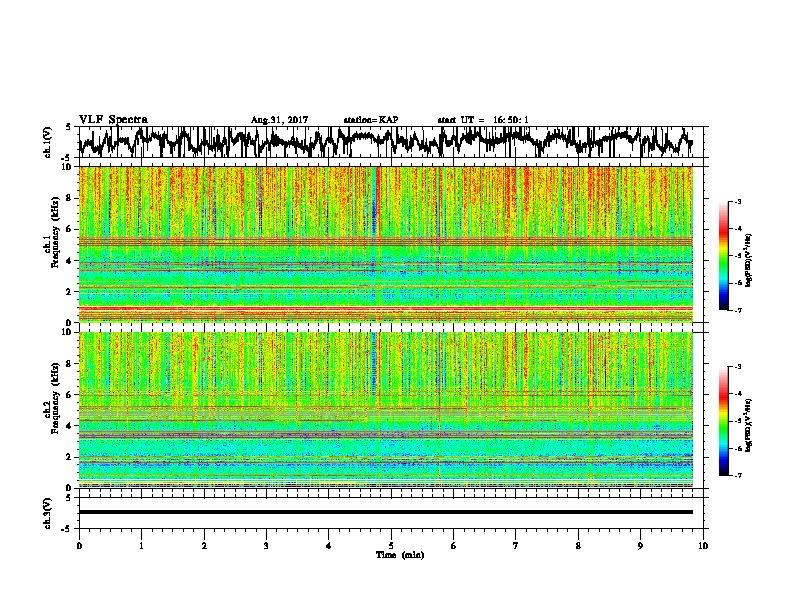The width and height of the screenshot is (792, 612).
Task: Click the ch.2 color scale bar
Action: click(x=723, y=421)
